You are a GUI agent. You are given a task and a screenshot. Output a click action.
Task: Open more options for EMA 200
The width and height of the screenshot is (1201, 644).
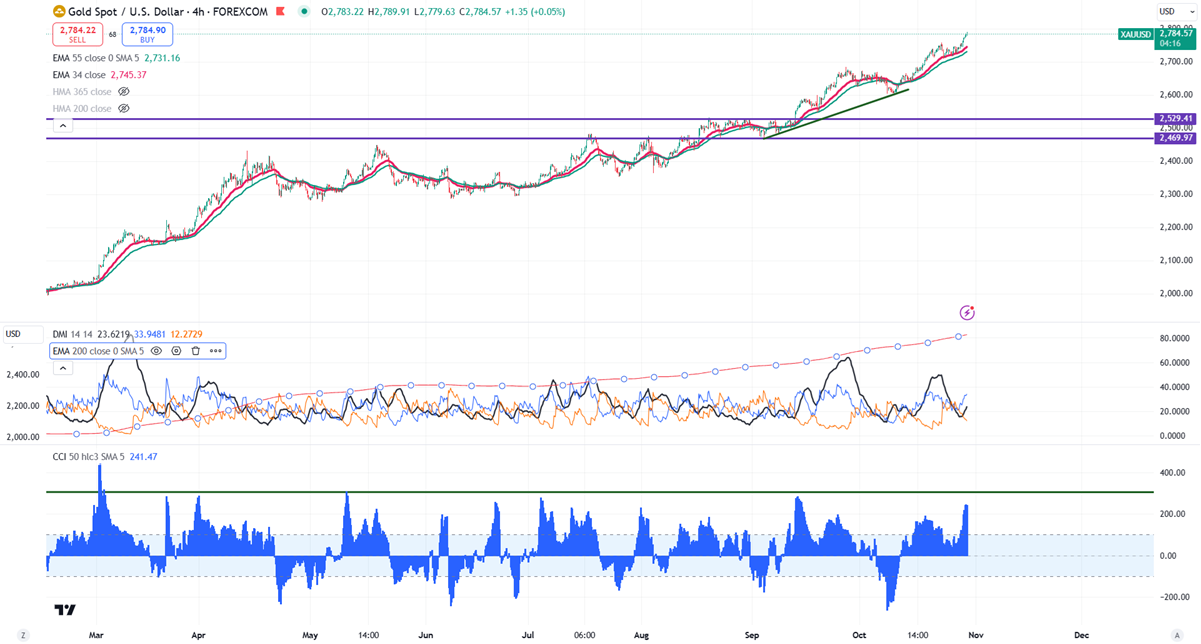click(215, 351)
